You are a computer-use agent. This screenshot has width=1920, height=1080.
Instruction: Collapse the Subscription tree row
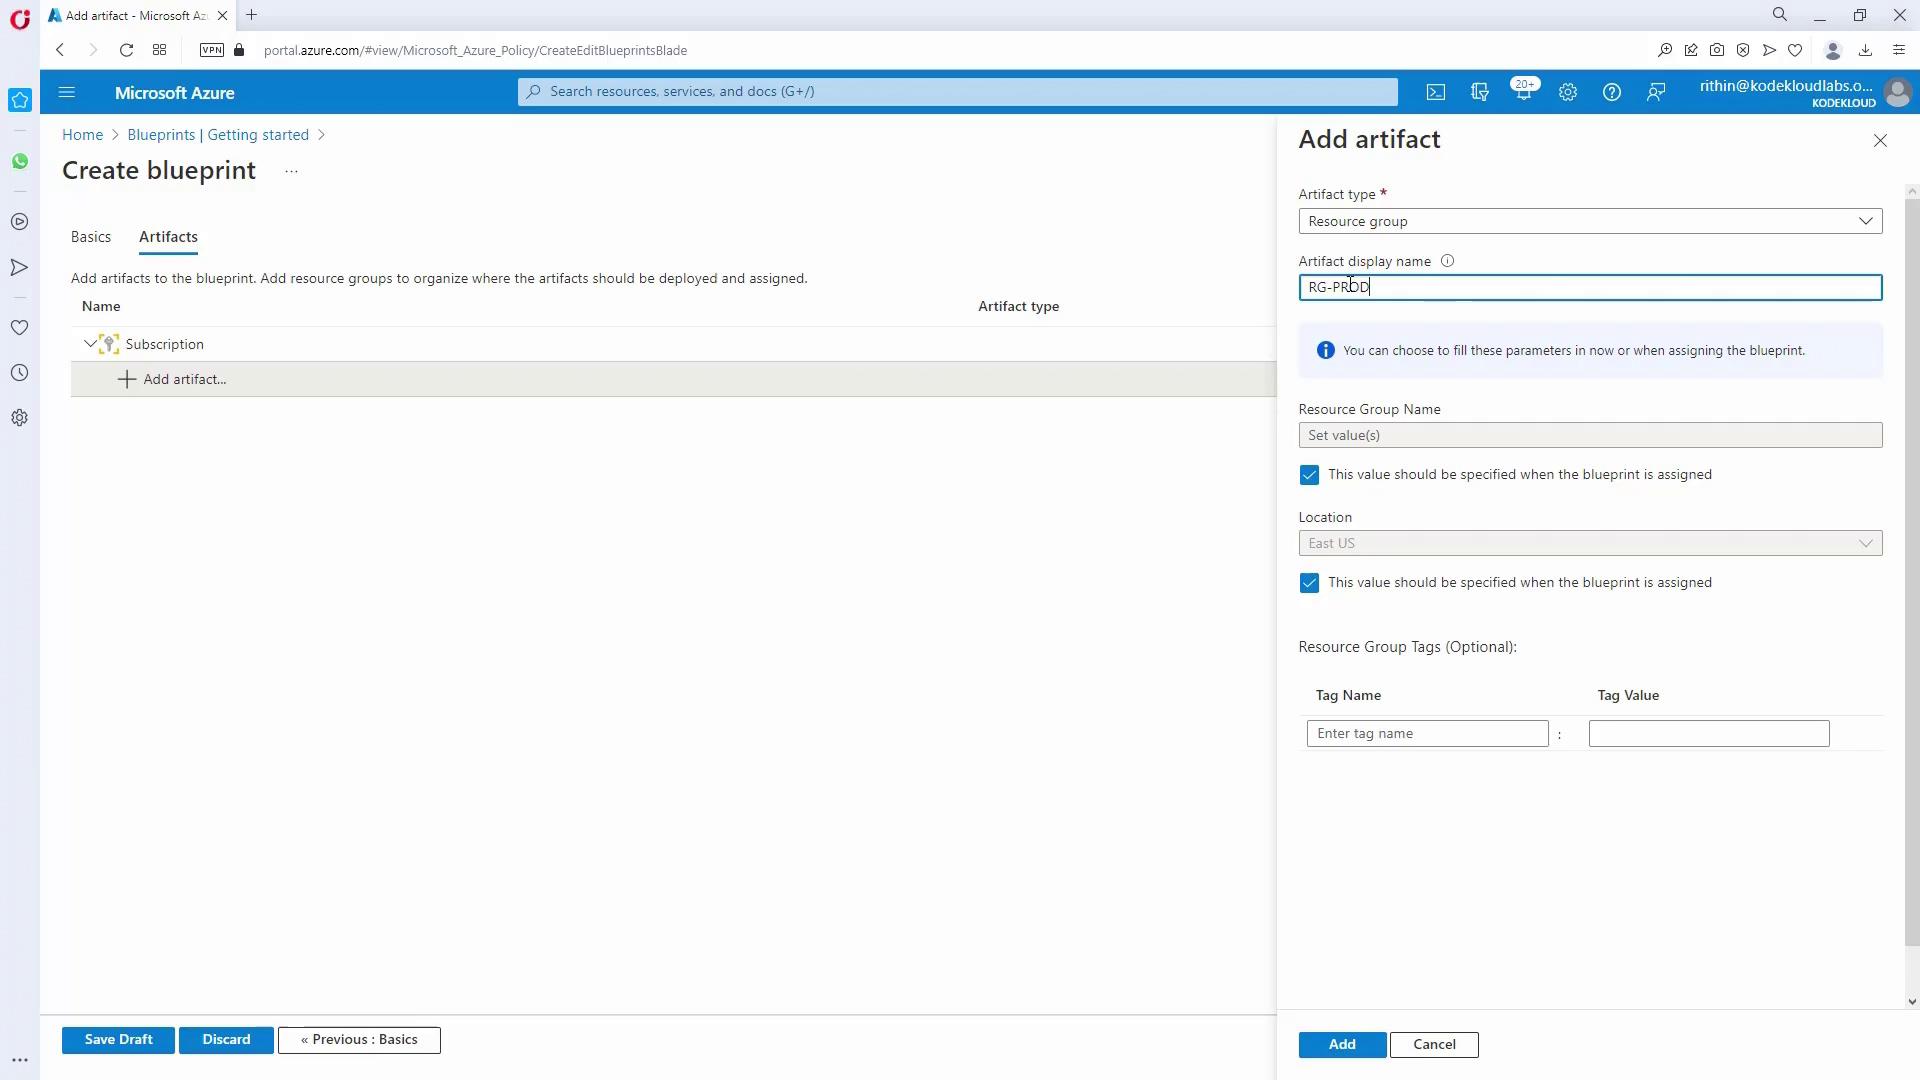(90, 344)
